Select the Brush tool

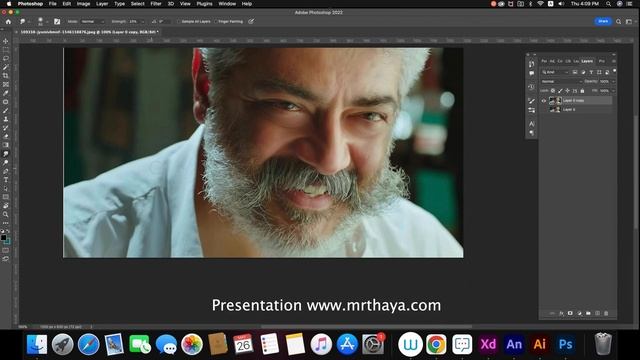(6, 111)
